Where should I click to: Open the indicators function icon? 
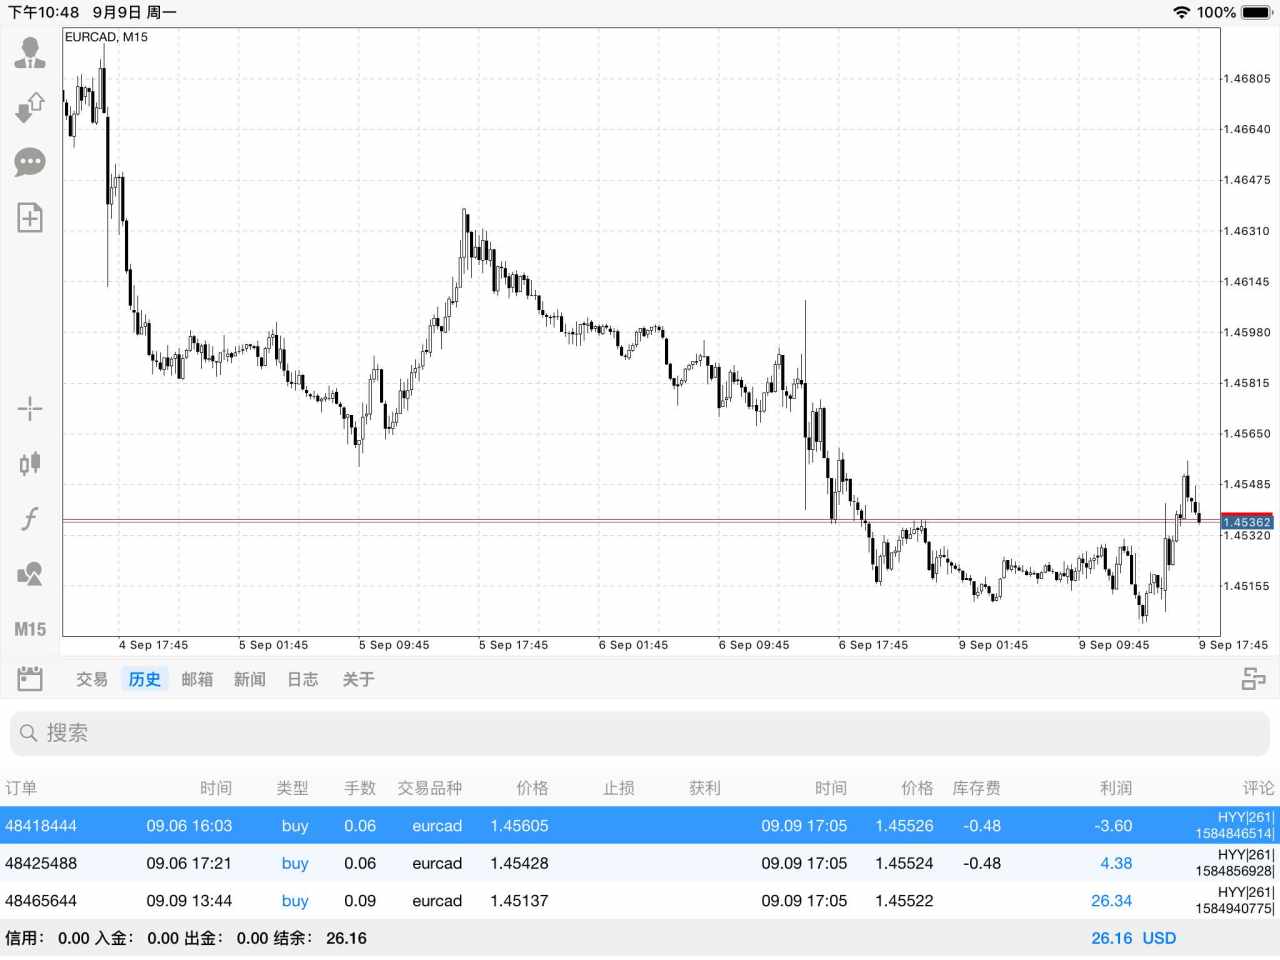[x=30, y=518]
